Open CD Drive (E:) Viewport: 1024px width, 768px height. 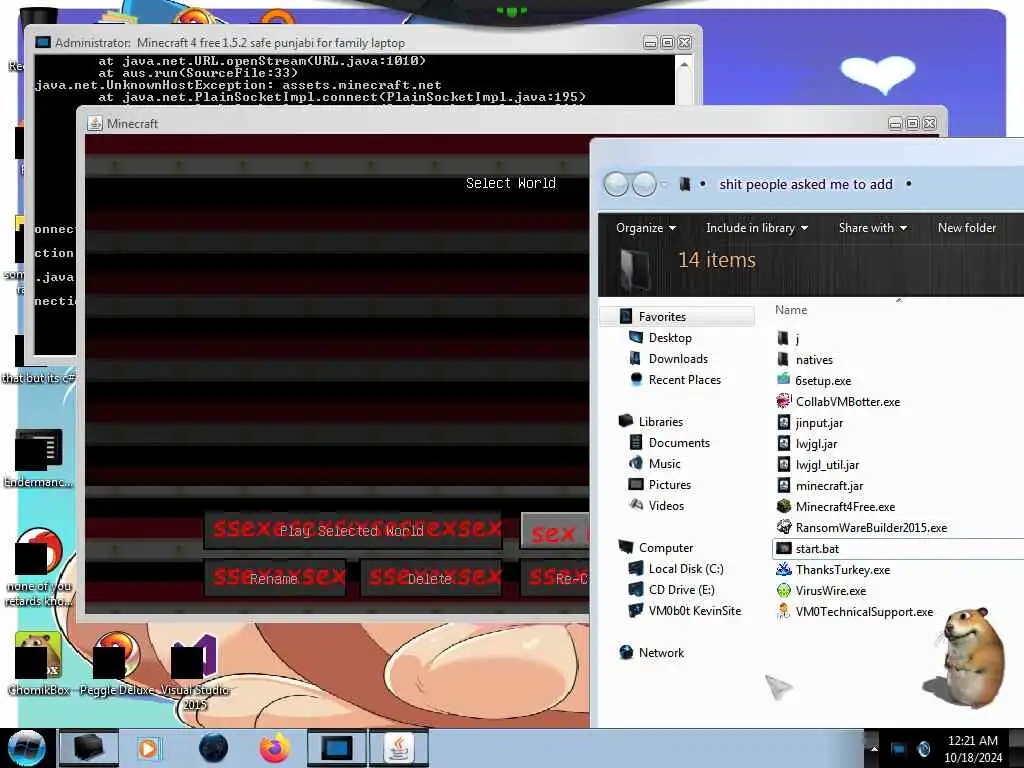[681, 590]
